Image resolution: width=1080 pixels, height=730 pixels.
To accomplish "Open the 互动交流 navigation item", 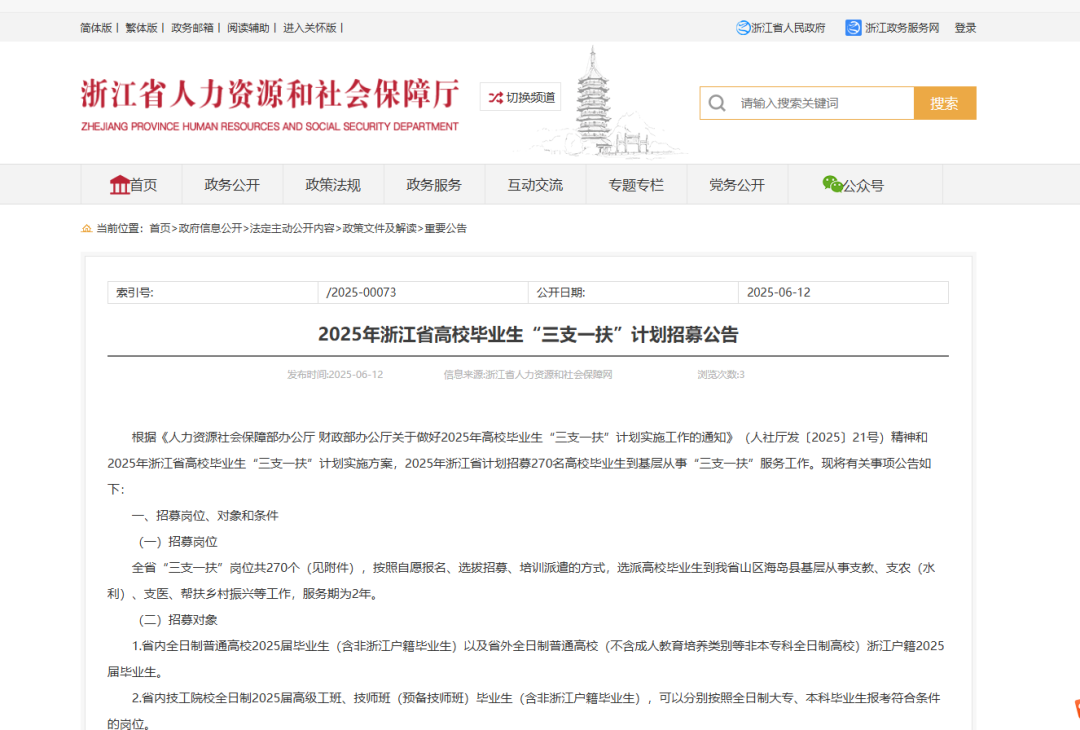I will click(535, 185).
